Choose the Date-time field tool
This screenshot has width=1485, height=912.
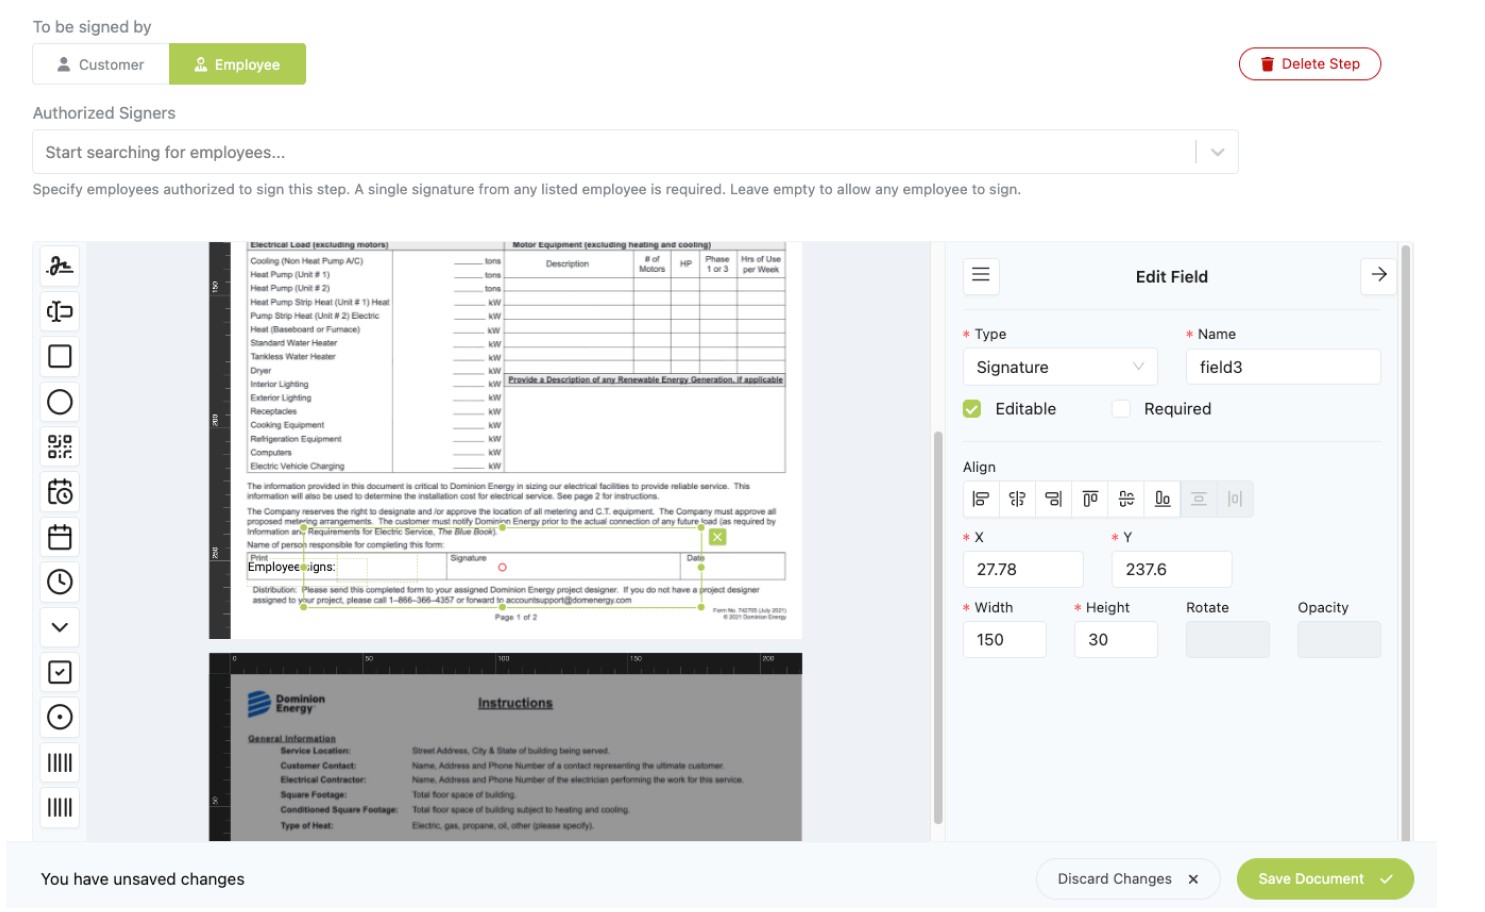tap(59, 492)
